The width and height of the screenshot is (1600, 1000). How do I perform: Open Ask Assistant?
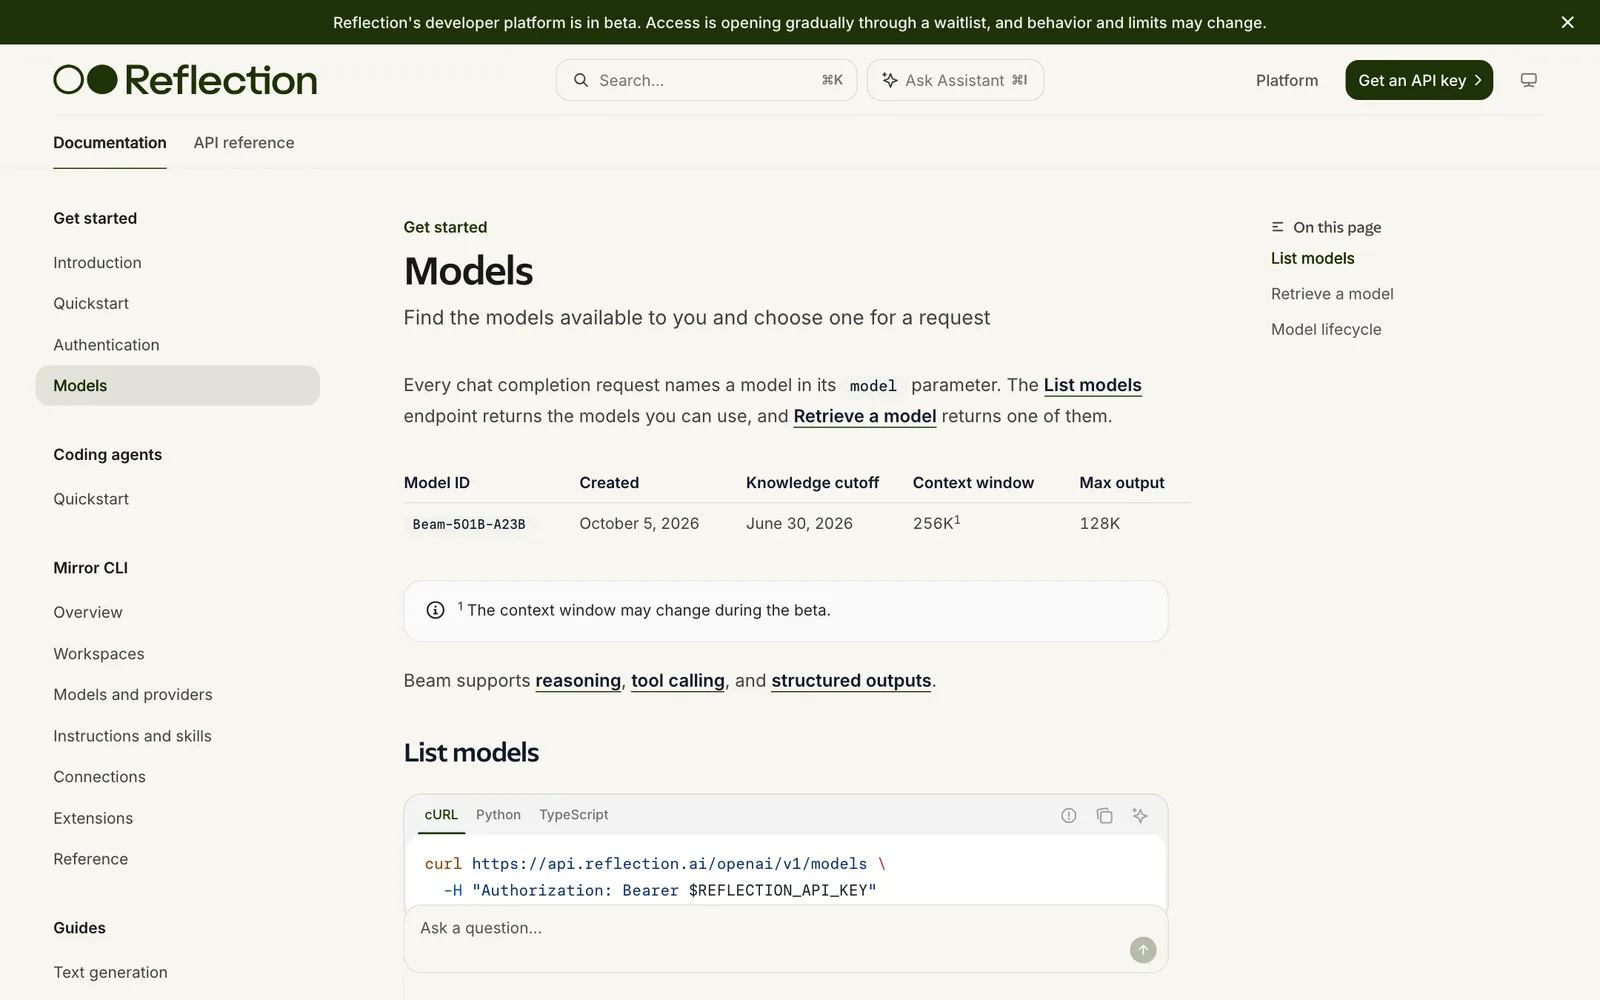pyautogui.click(x=955, y=80)
